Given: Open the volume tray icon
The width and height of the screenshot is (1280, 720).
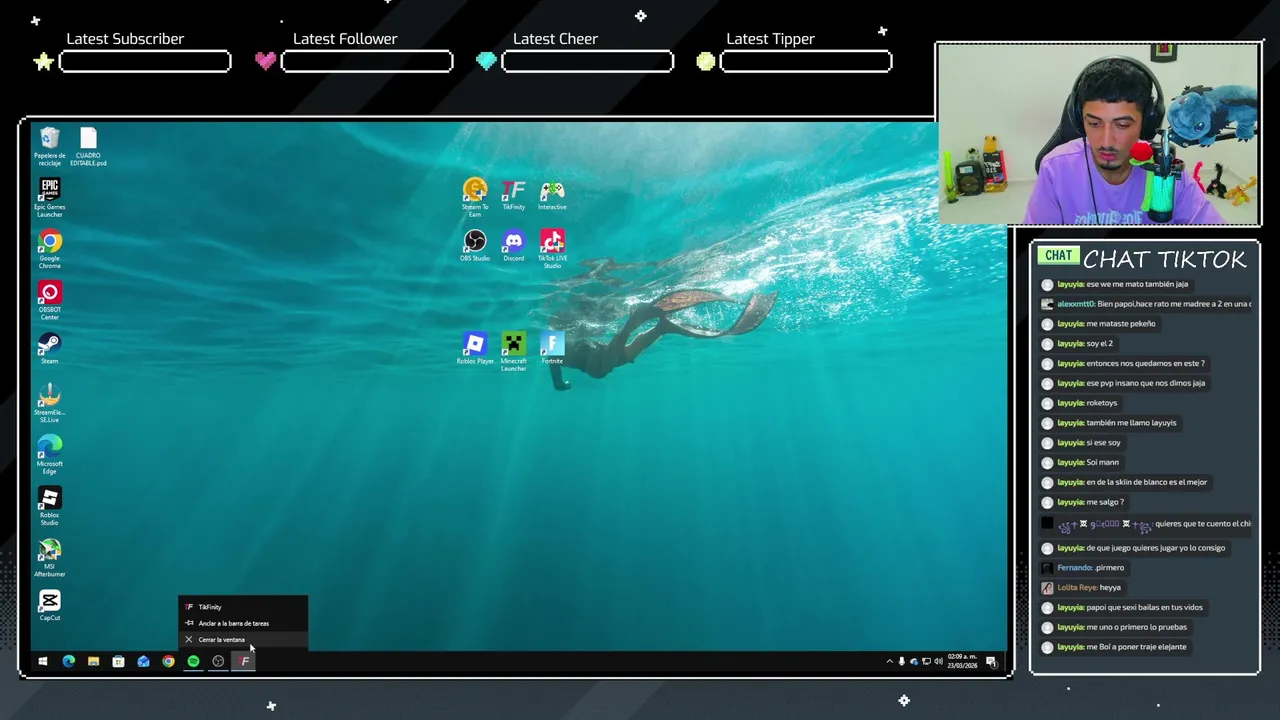Looking at the screenshot, I should tap(938, 661).
